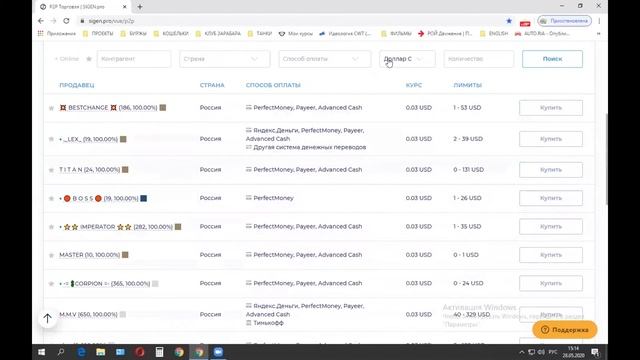640x360 pixels.
Task: Click the BESTCHANGE badge color square
Action: 163,108
